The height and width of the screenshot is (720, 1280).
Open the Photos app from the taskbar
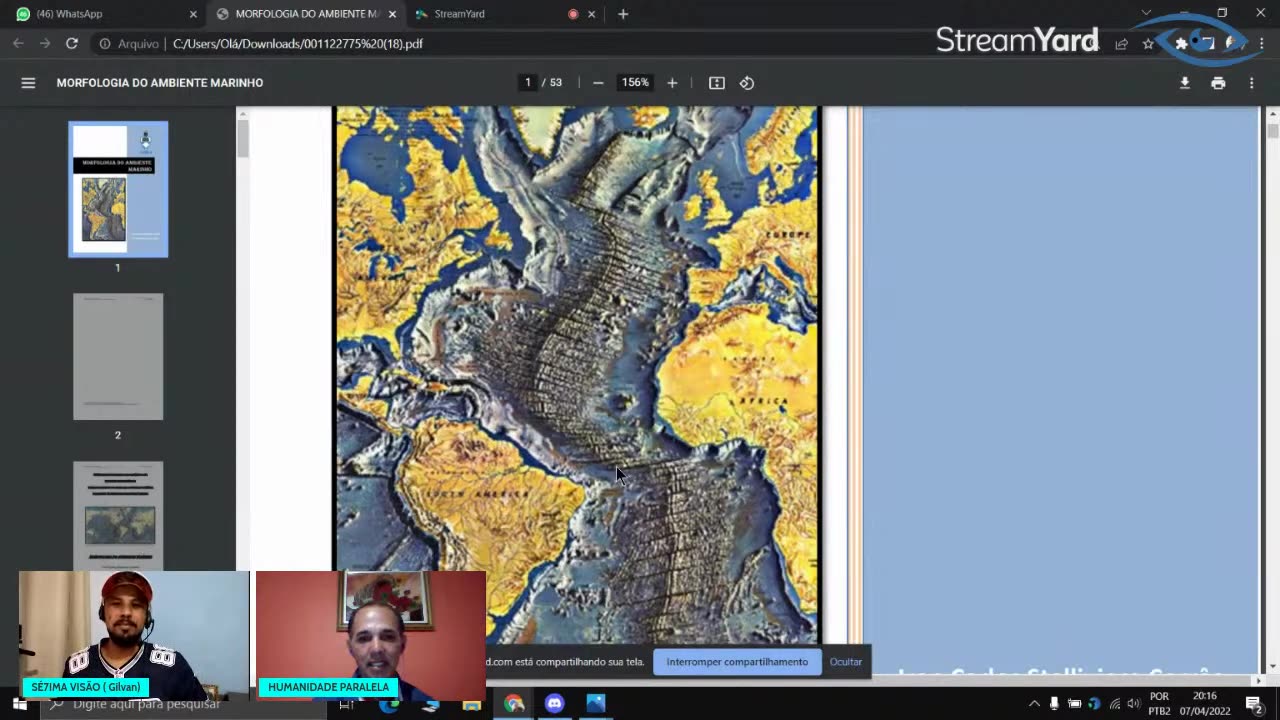[596, 704]
